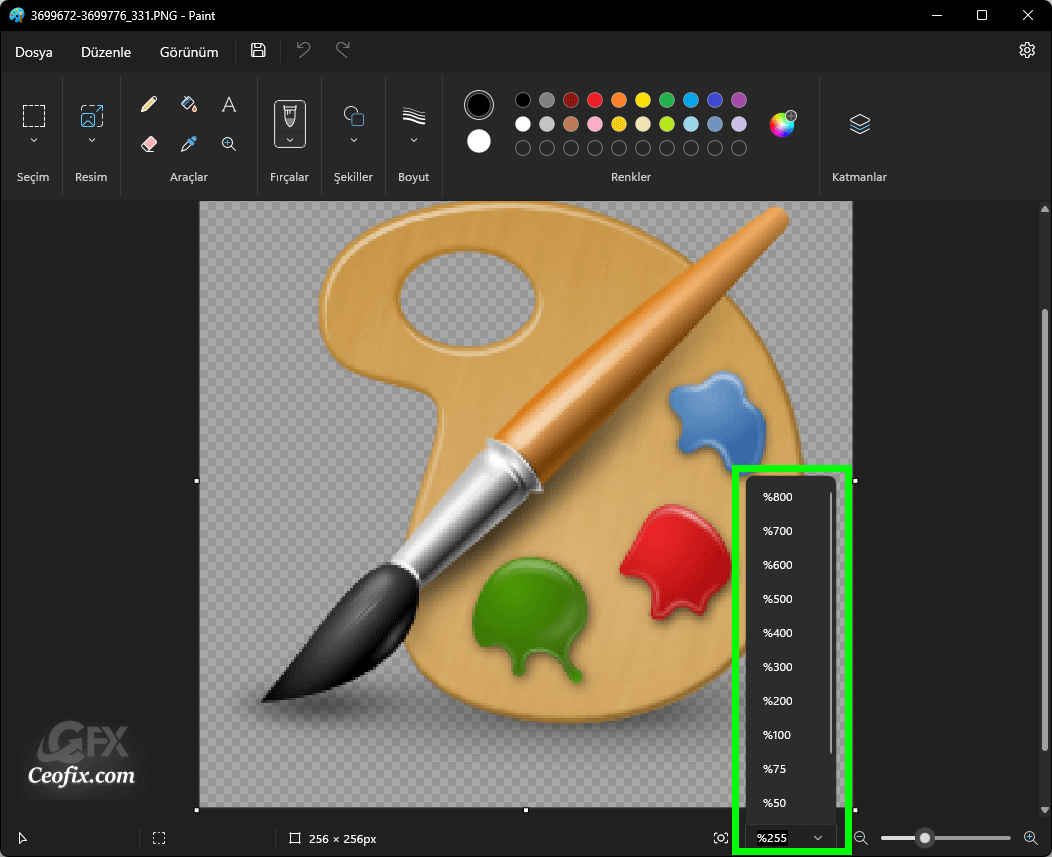Viewport: 1052px width, 857px height.
Task: Expand the Resim options chevron
Action: click(x=92, y=140)
